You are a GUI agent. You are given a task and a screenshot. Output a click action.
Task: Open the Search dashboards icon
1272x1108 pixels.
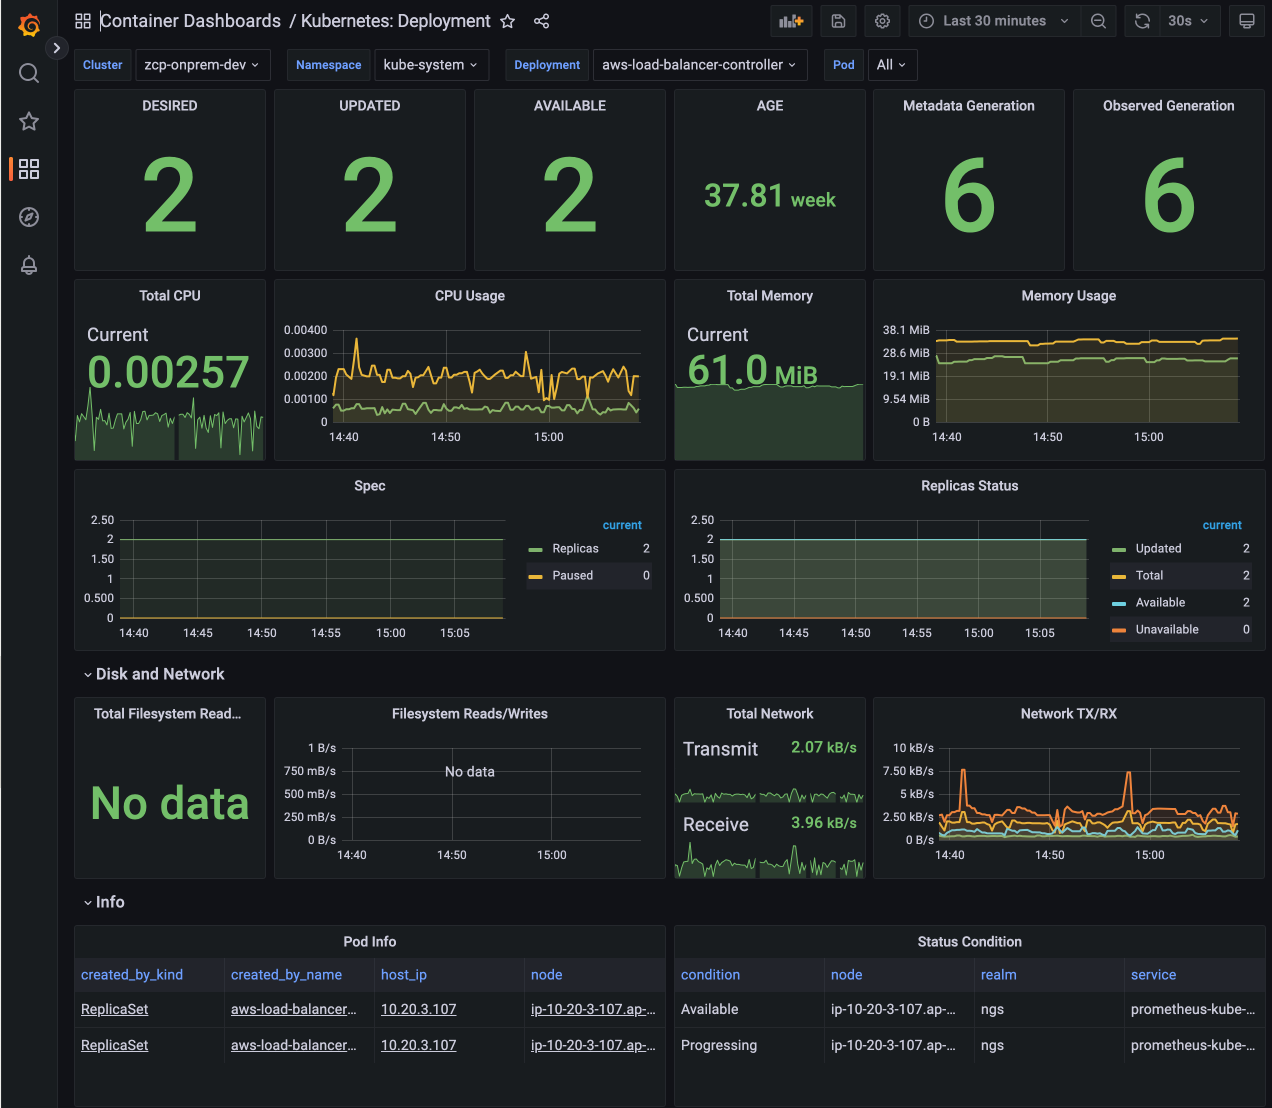point(29,73)
